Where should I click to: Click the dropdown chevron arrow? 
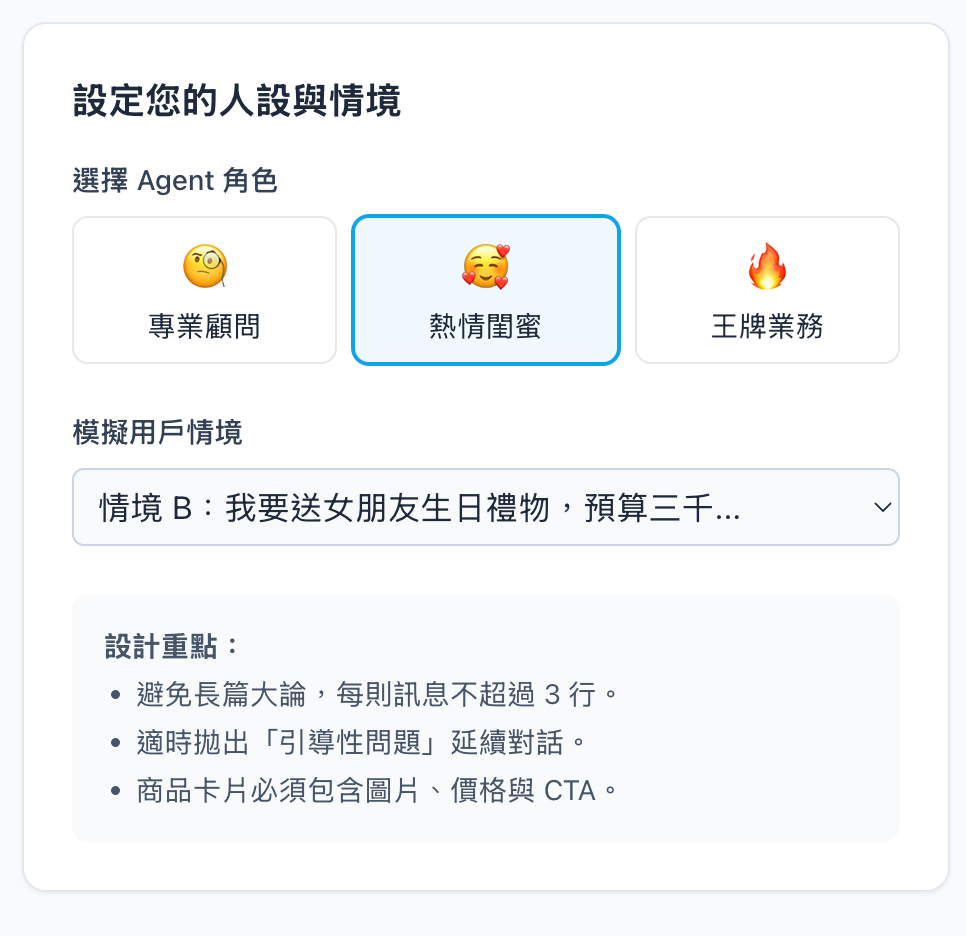click(x=881, y=507)
